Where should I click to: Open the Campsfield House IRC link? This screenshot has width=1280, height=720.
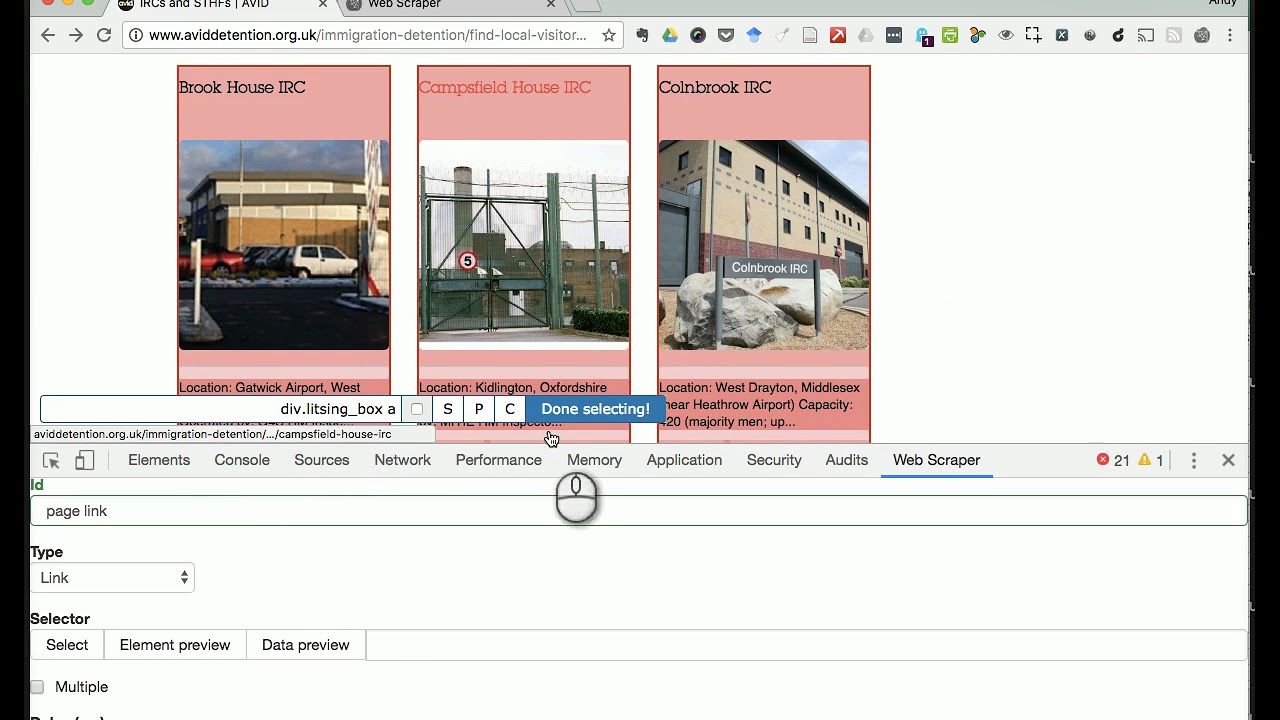505,87
